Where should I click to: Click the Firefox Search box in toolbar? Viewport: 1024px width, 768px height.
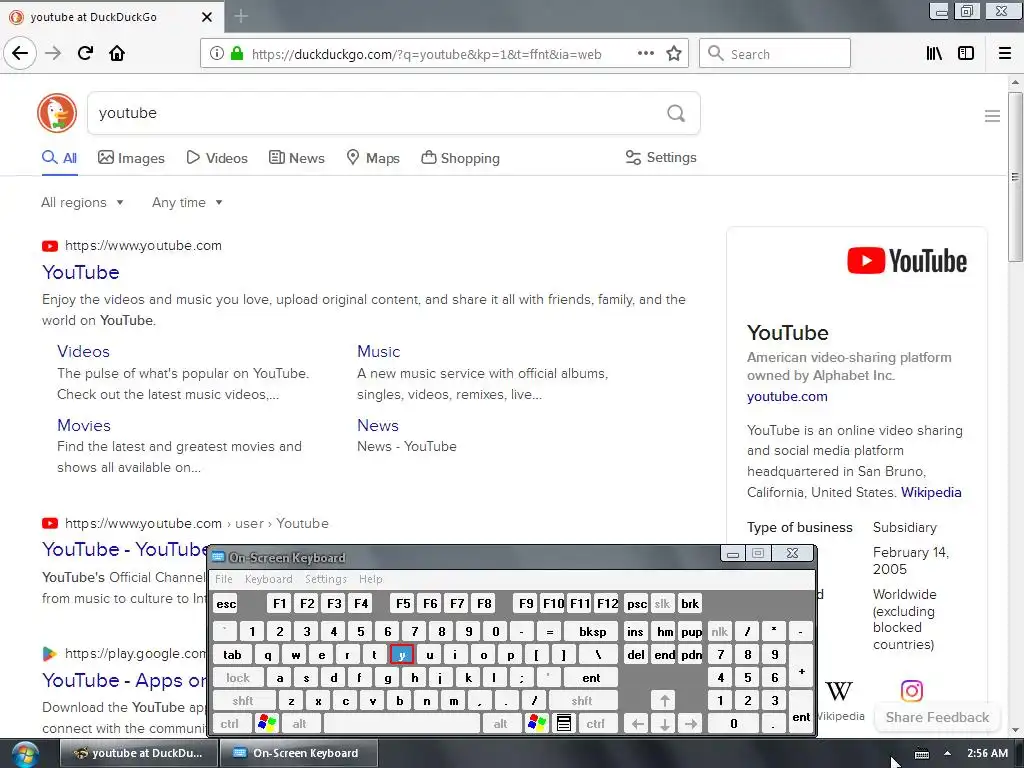coord(775,54)
